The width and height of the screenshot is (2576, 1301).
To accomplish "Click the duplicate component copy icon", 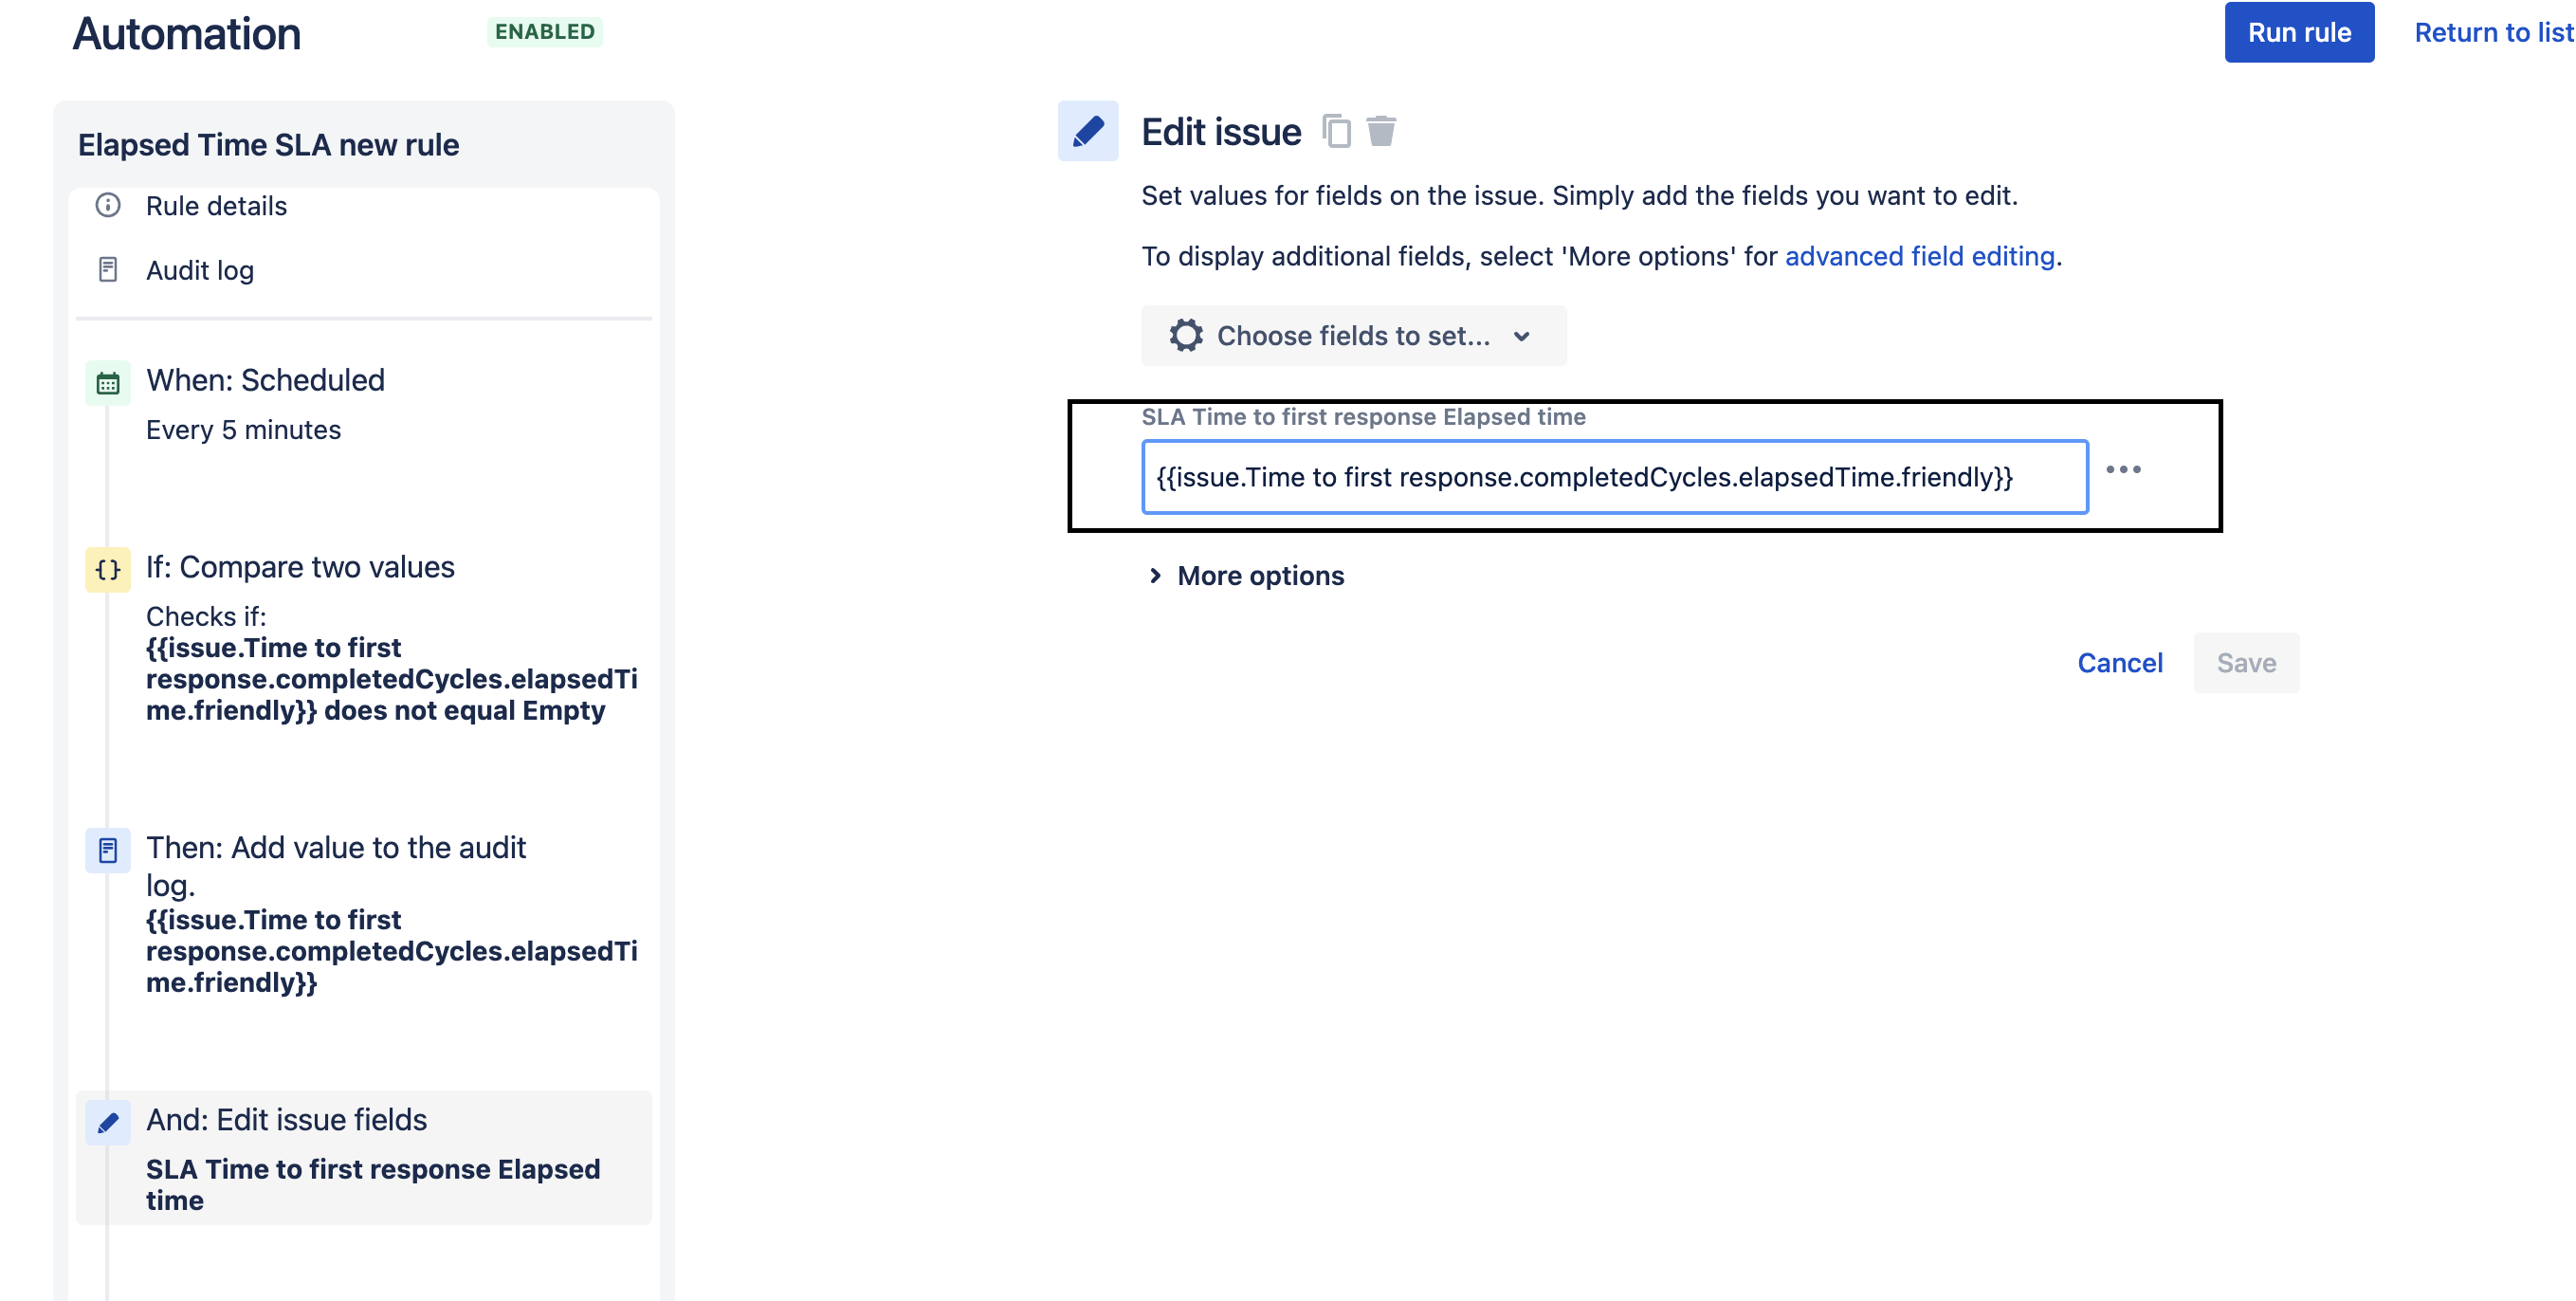I will point(1336,131).
